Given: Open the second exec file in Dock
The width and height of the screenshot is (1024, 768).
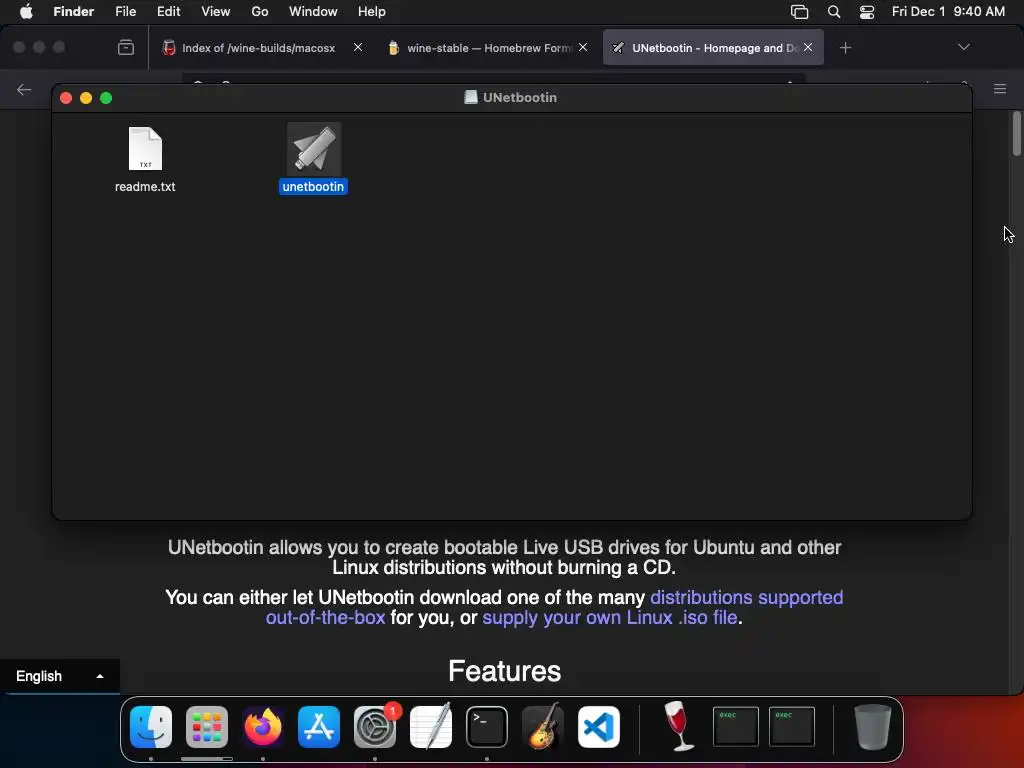Looking at the screenshot, I should pos(792,727).
